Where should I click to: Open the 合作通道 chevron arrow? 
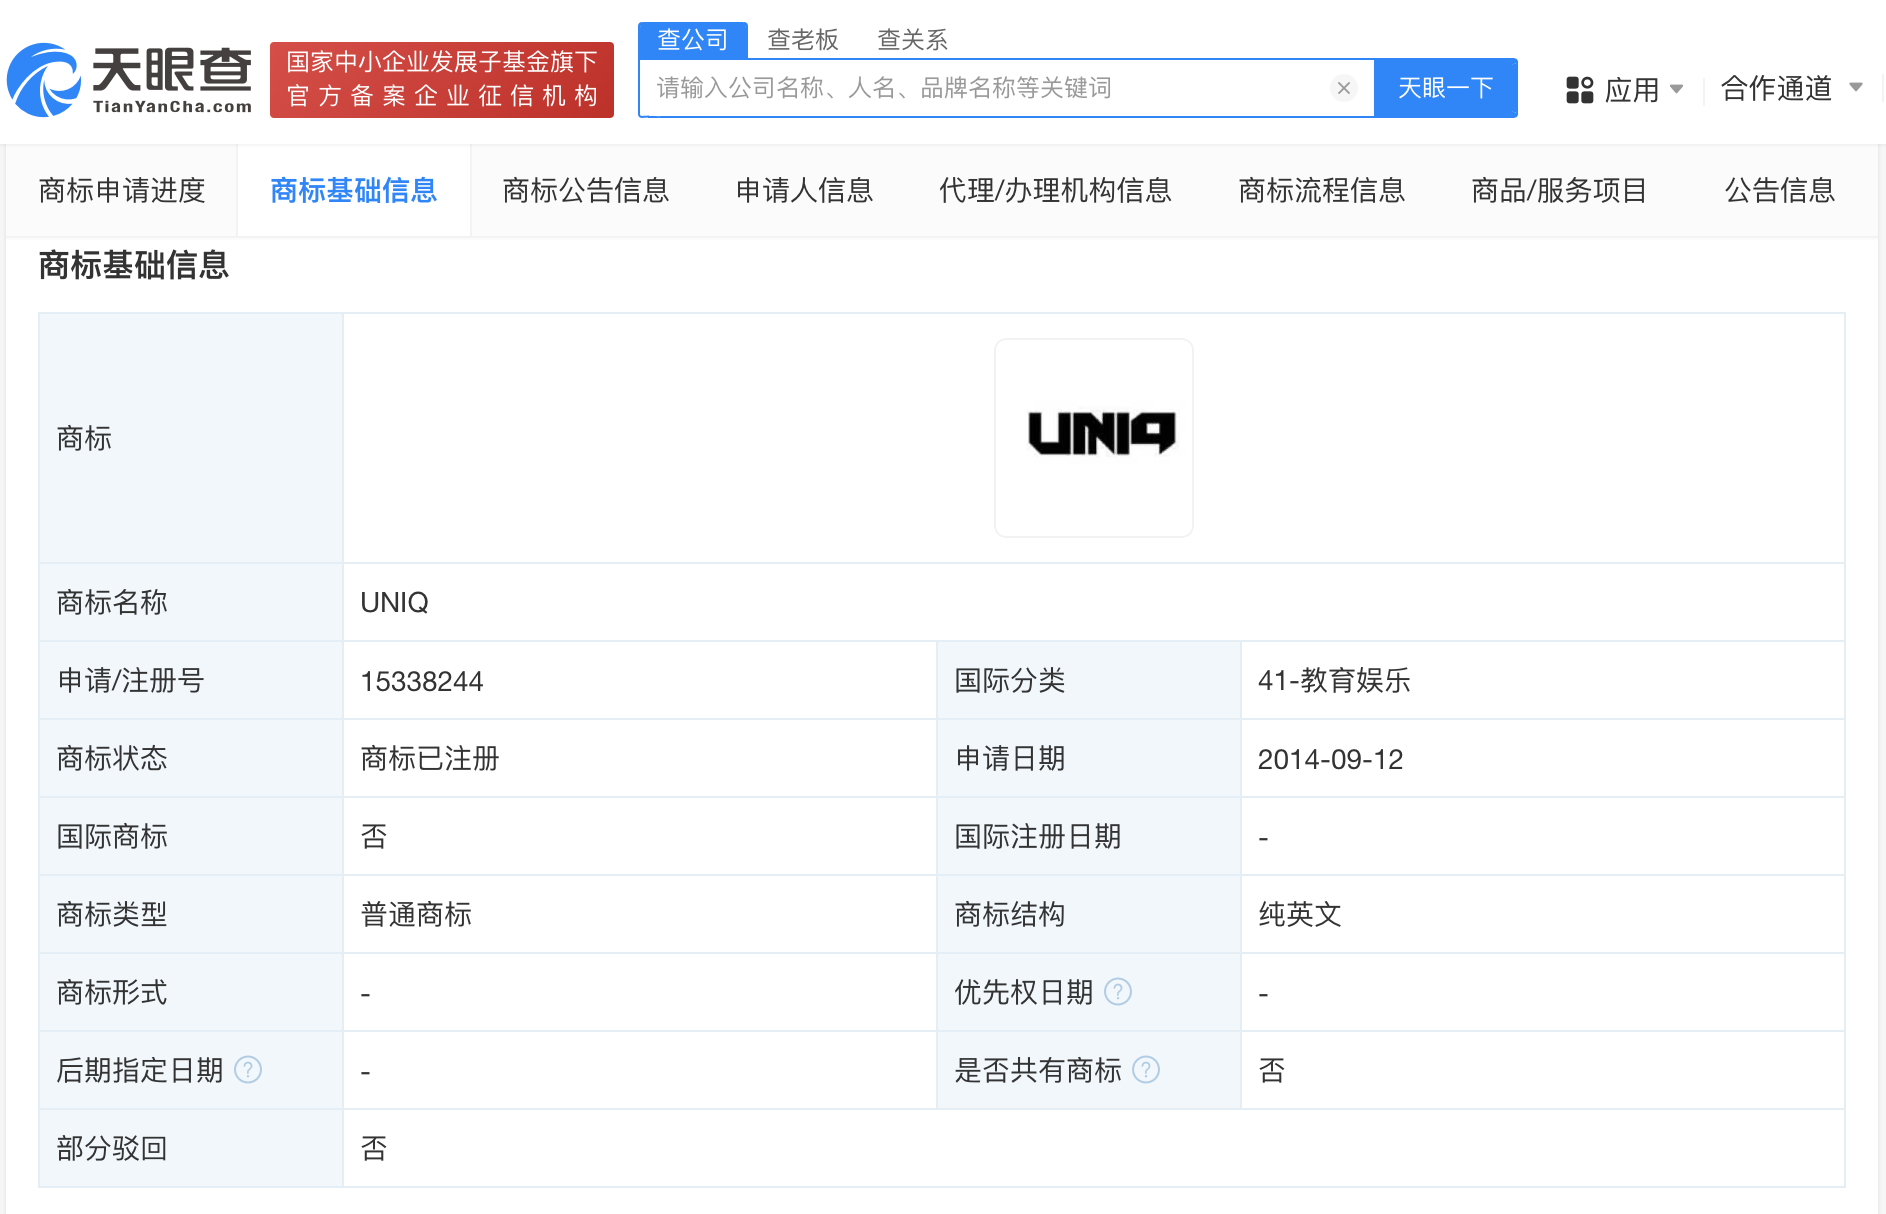click(1858, 89)
